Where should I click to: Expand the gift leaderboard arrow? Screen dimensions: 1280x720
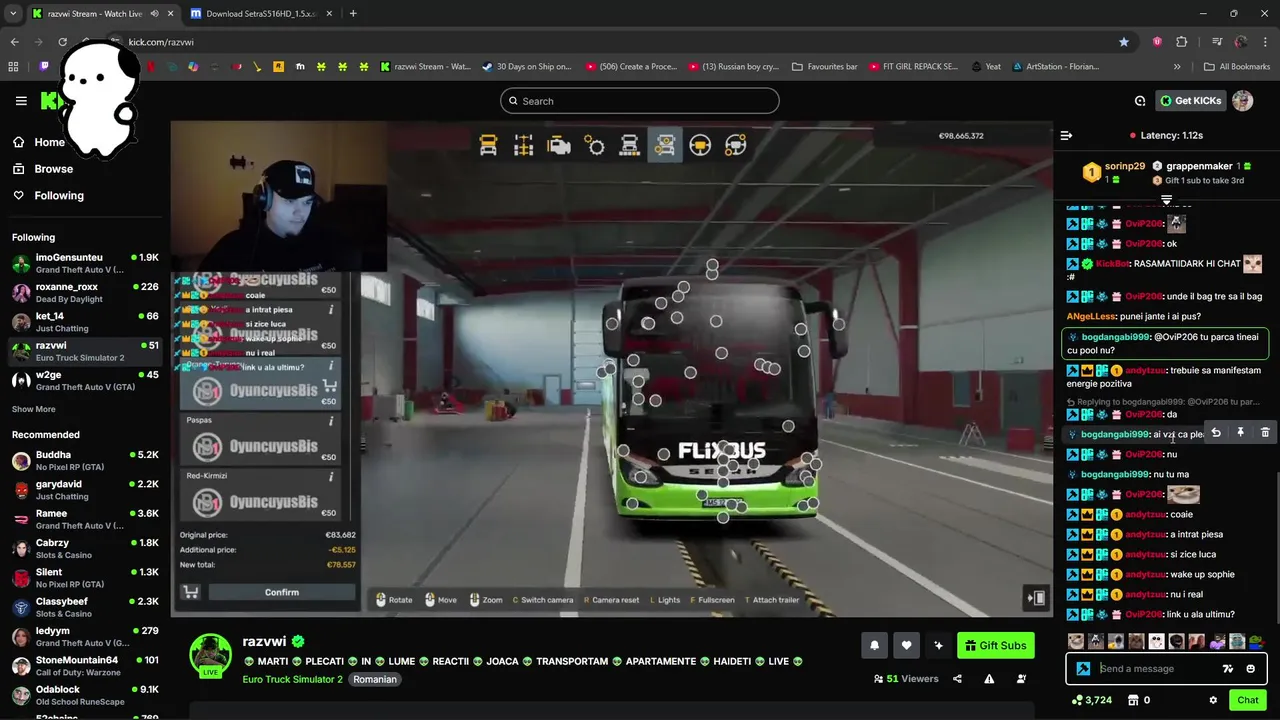pyautogui.click(x=1166, y=200)
